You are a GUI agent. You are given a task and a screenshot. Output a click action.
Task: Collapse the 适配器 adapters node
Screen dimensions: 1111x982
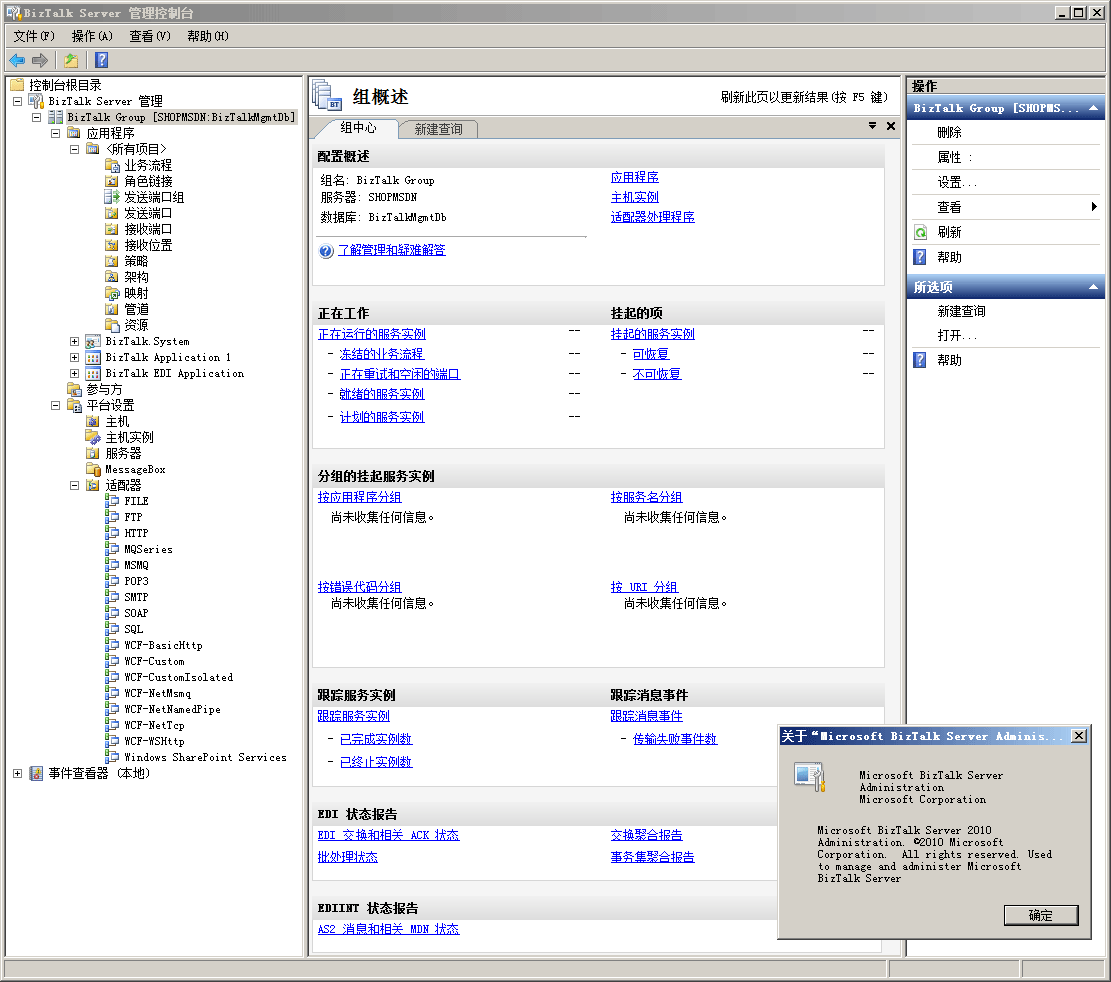pyautogui.click(x=74, y=485)
